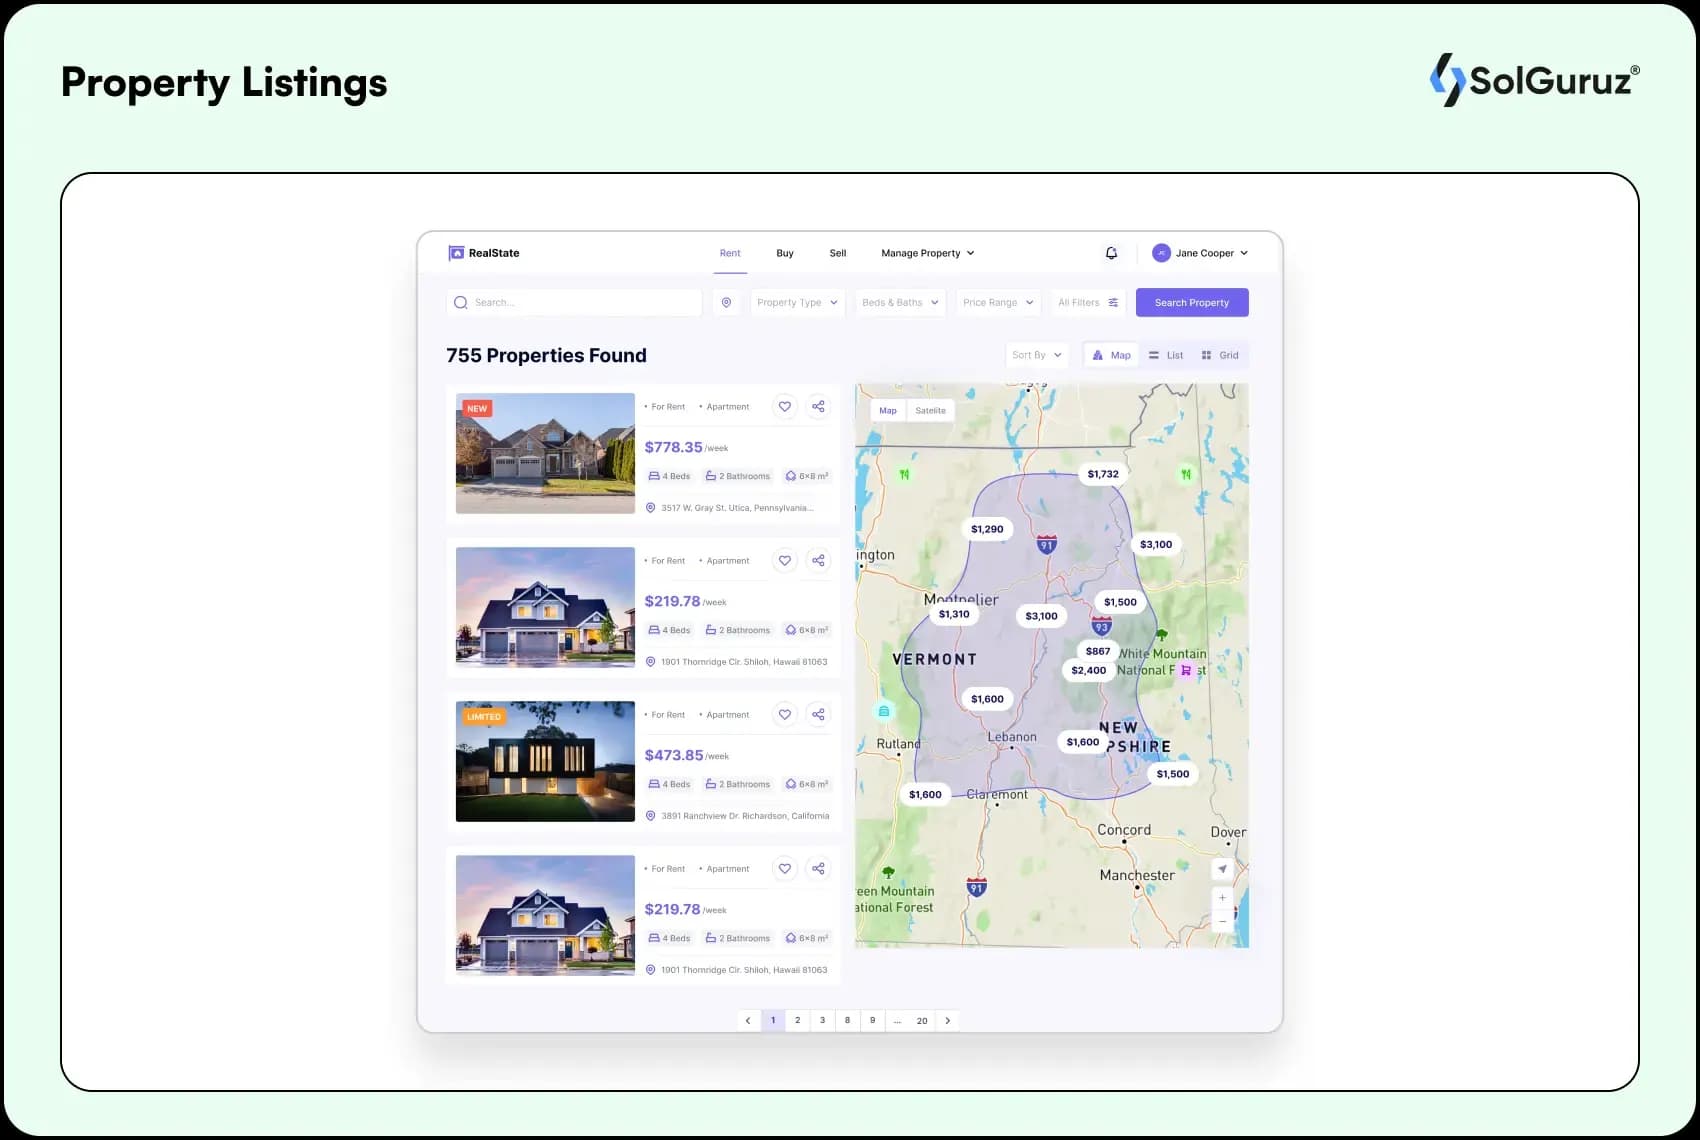Click the notification bell icon

coord(1111,253)
